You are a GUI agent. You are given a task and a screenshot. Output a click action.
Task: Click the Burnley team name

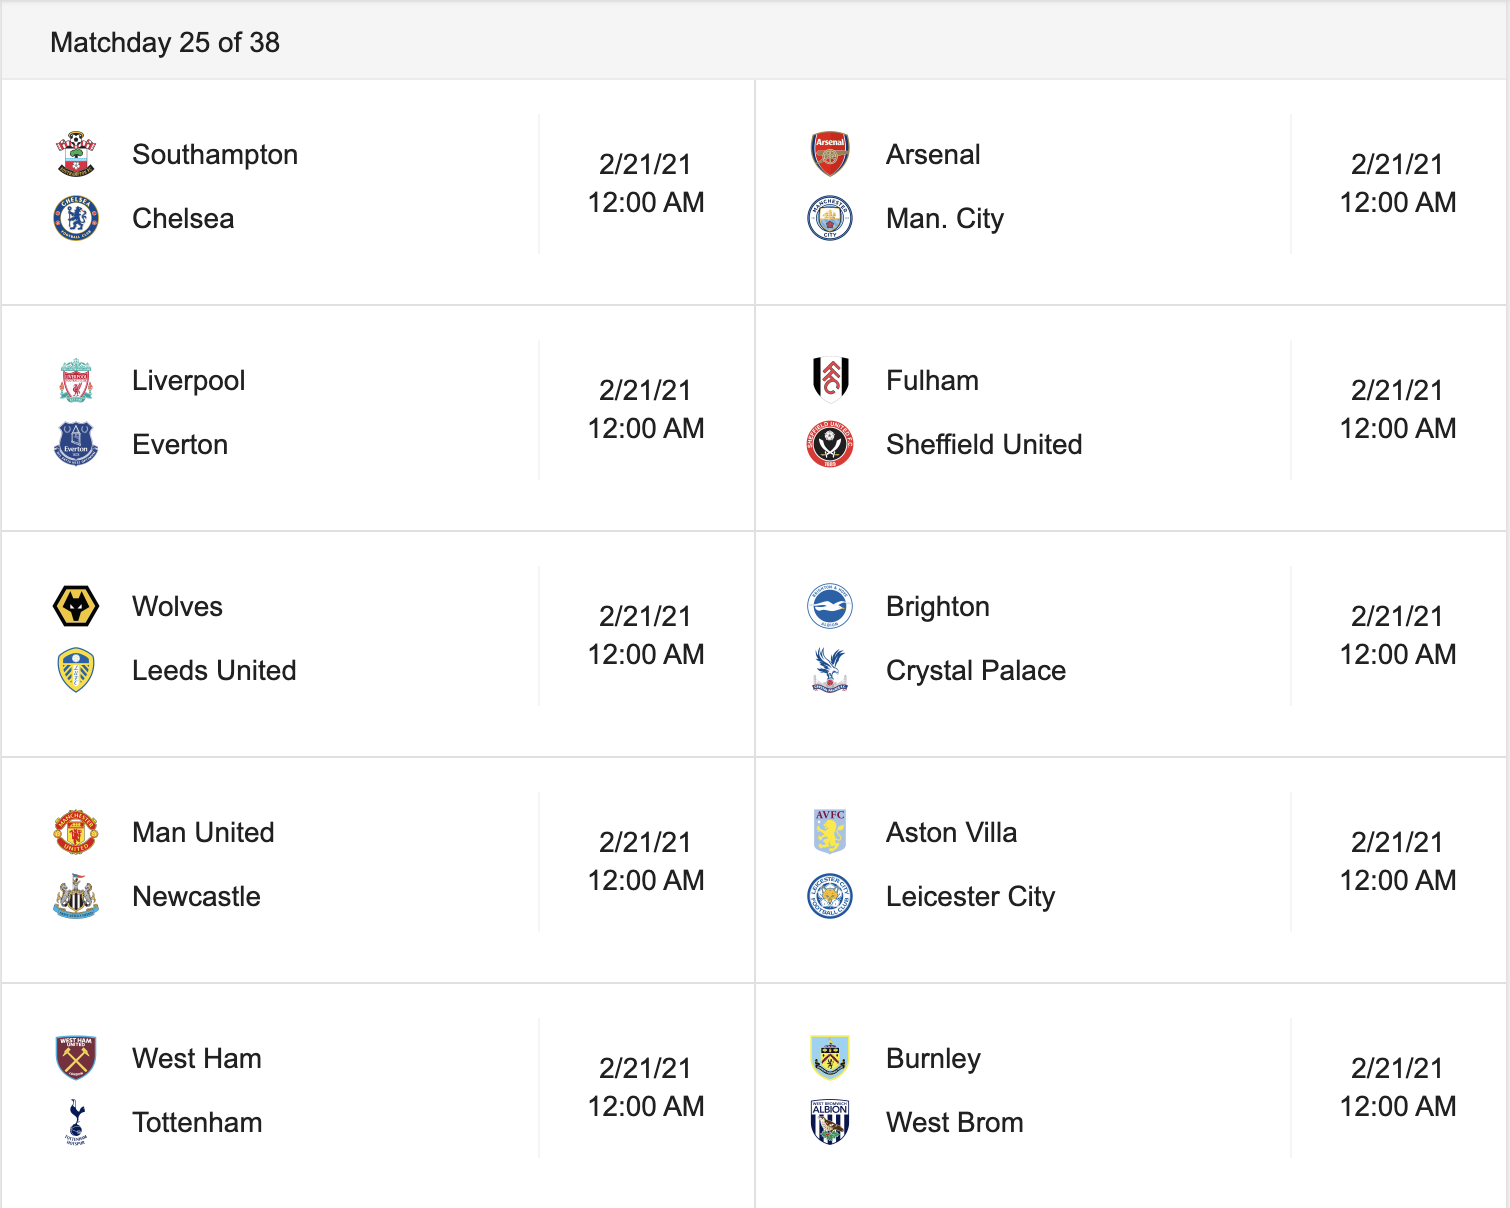933,1058
